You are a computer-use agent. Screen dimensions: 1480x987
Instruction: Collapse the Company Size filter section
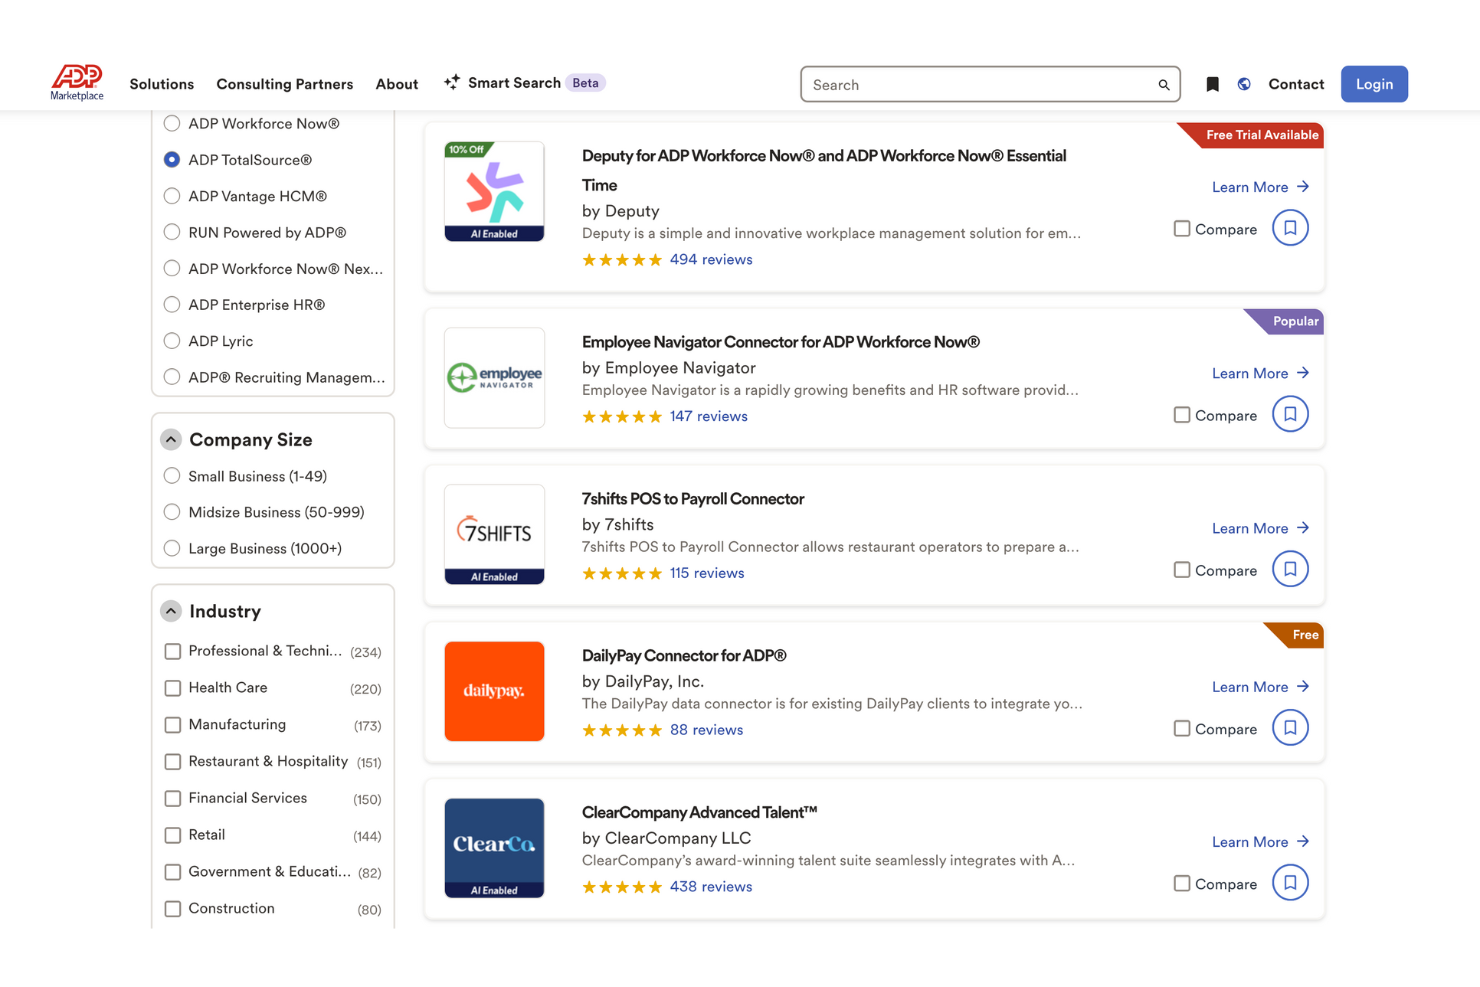[x=171, y=440]
